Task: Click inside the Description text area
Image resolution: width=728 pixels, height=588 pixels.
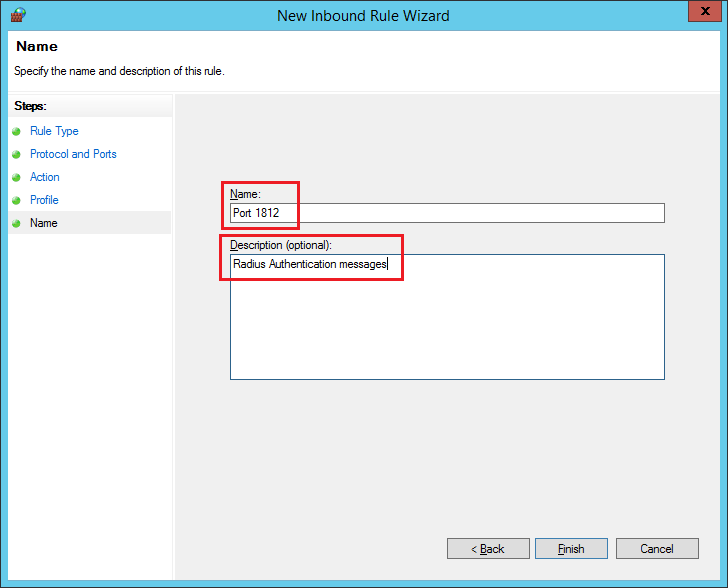Action: (447, 320)
